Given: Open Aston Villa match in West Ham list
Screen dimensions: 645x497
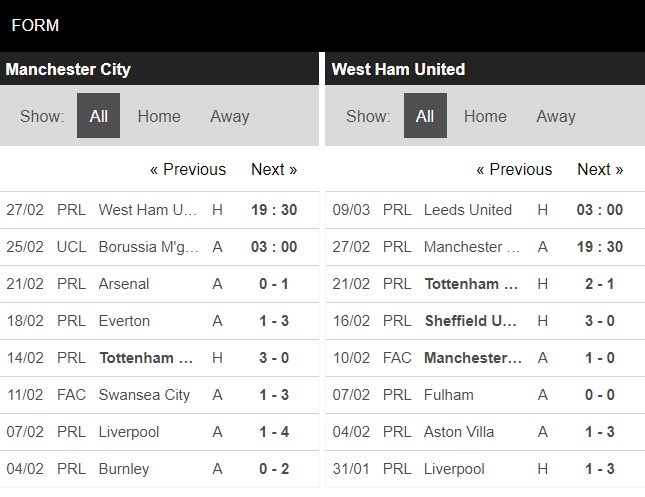Looking at the screenshot, I should click(460, 432).
